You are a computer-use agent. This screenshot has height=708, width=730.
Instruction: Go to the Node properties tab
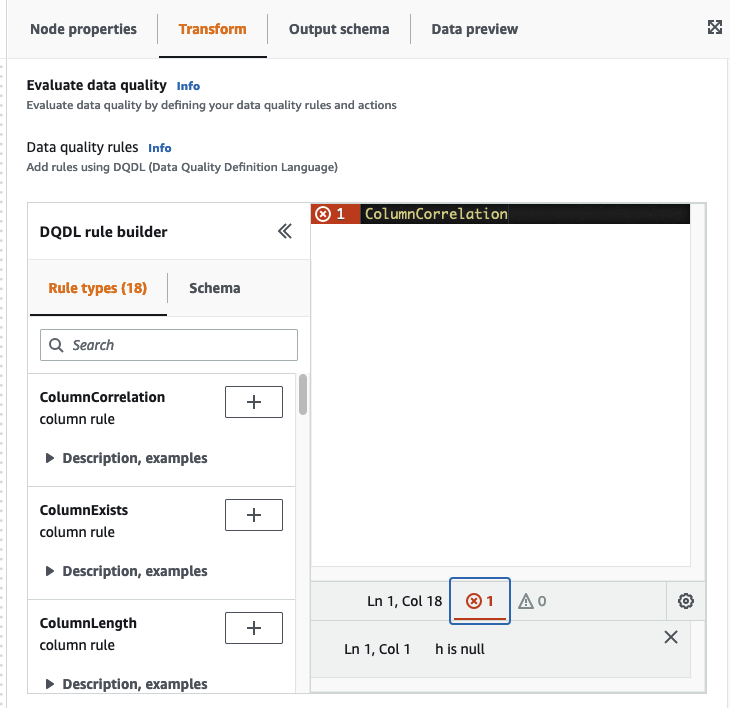pyautogui.click(x=83, y=29)
